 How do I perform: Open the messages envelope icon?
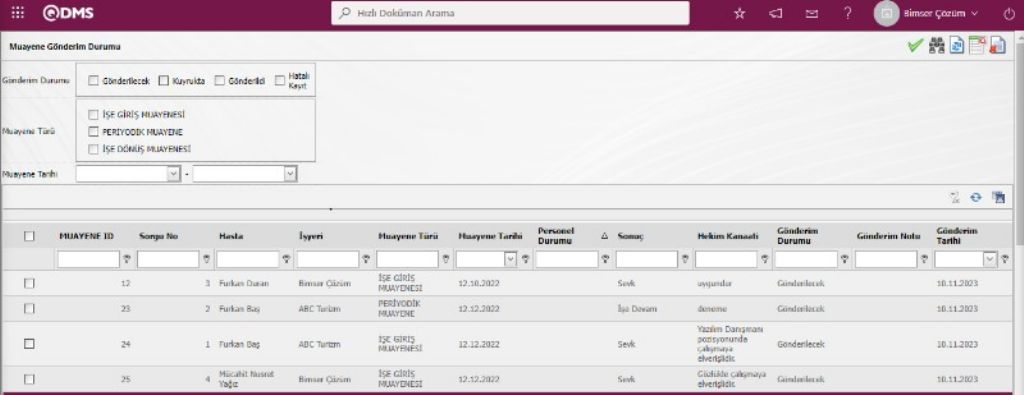tap(812, 13)
